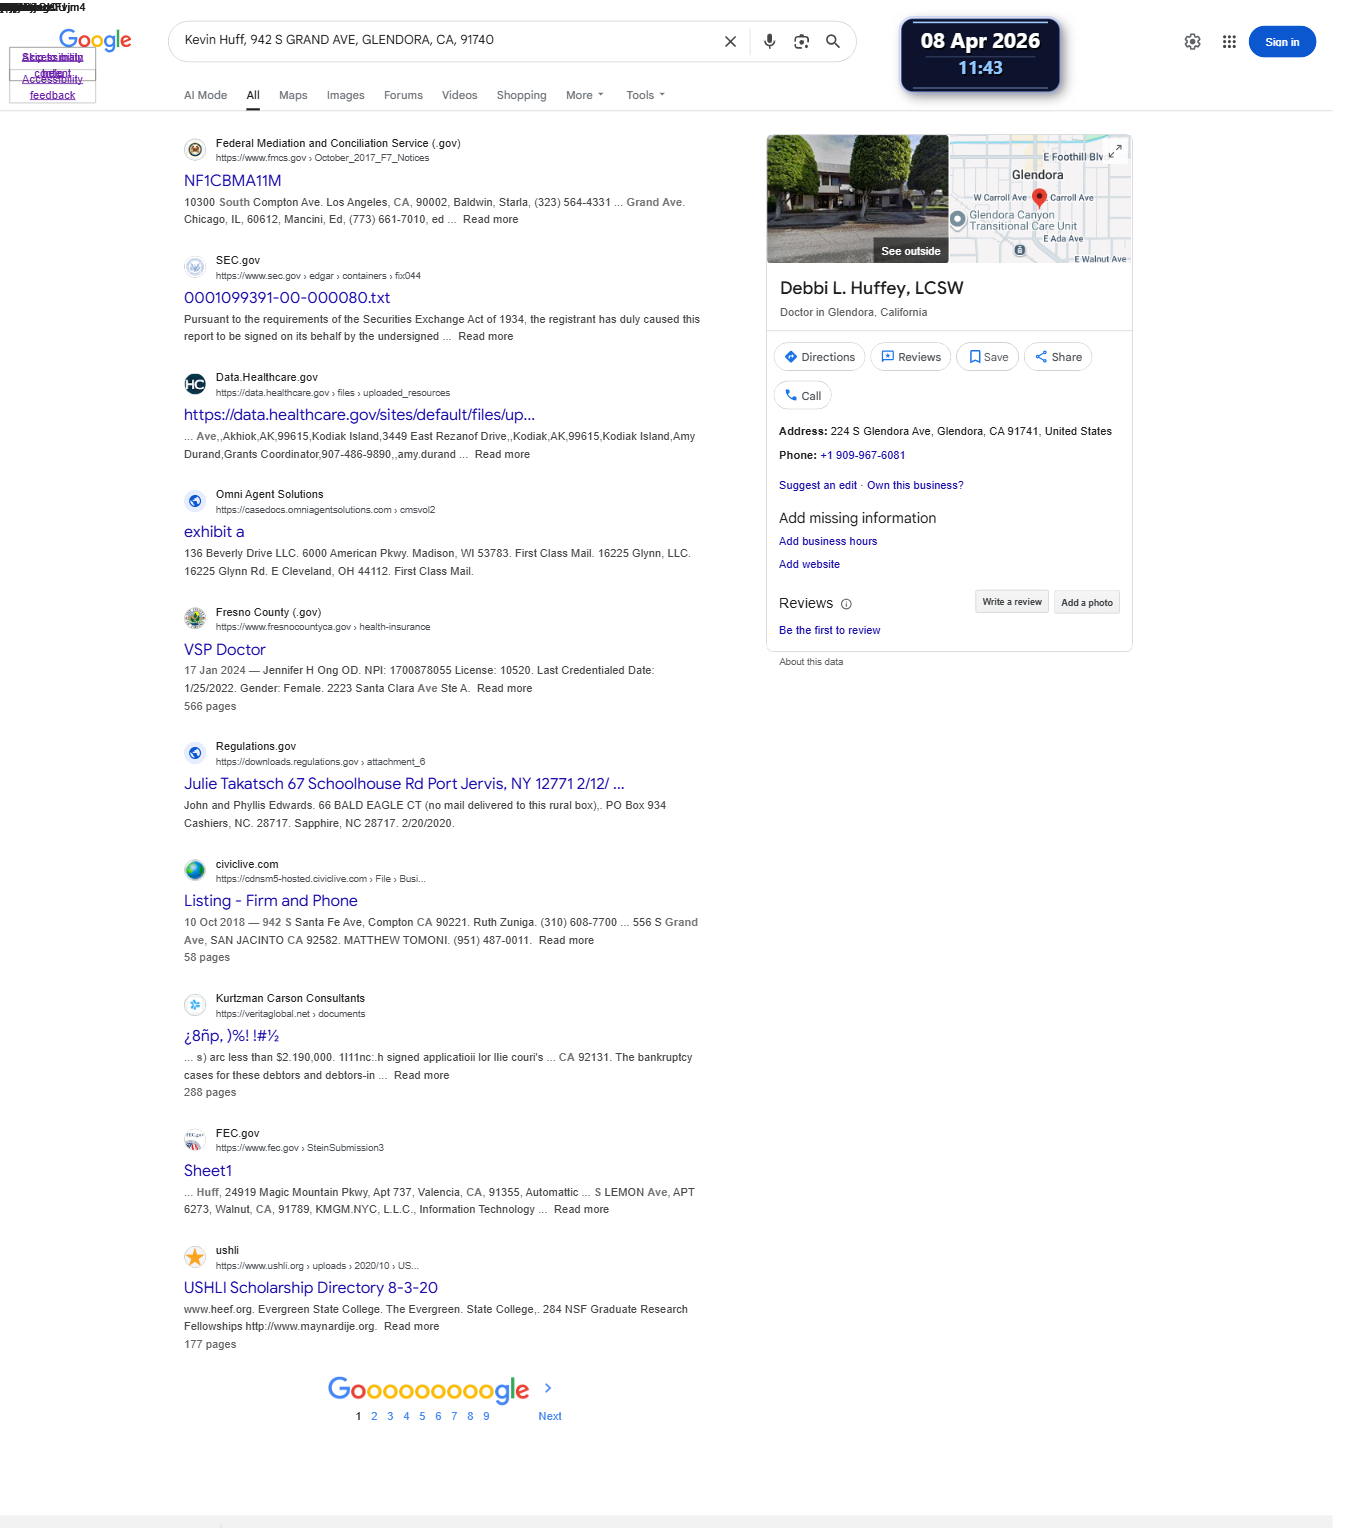1348x1528 pixels.
Task: Open the VSP Doctor result
Action: [x=224, y=650]
